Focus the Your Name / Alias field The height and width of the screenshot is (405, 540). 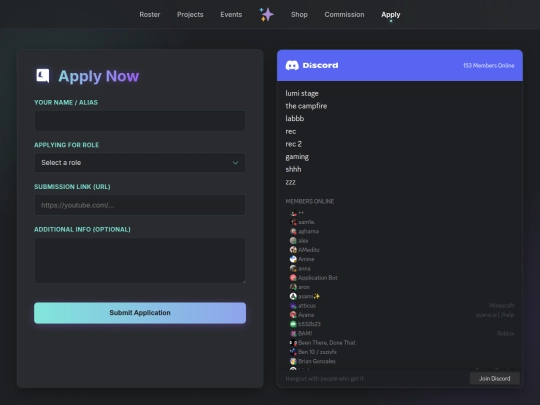pyautogui.click(x=140, y=121)
